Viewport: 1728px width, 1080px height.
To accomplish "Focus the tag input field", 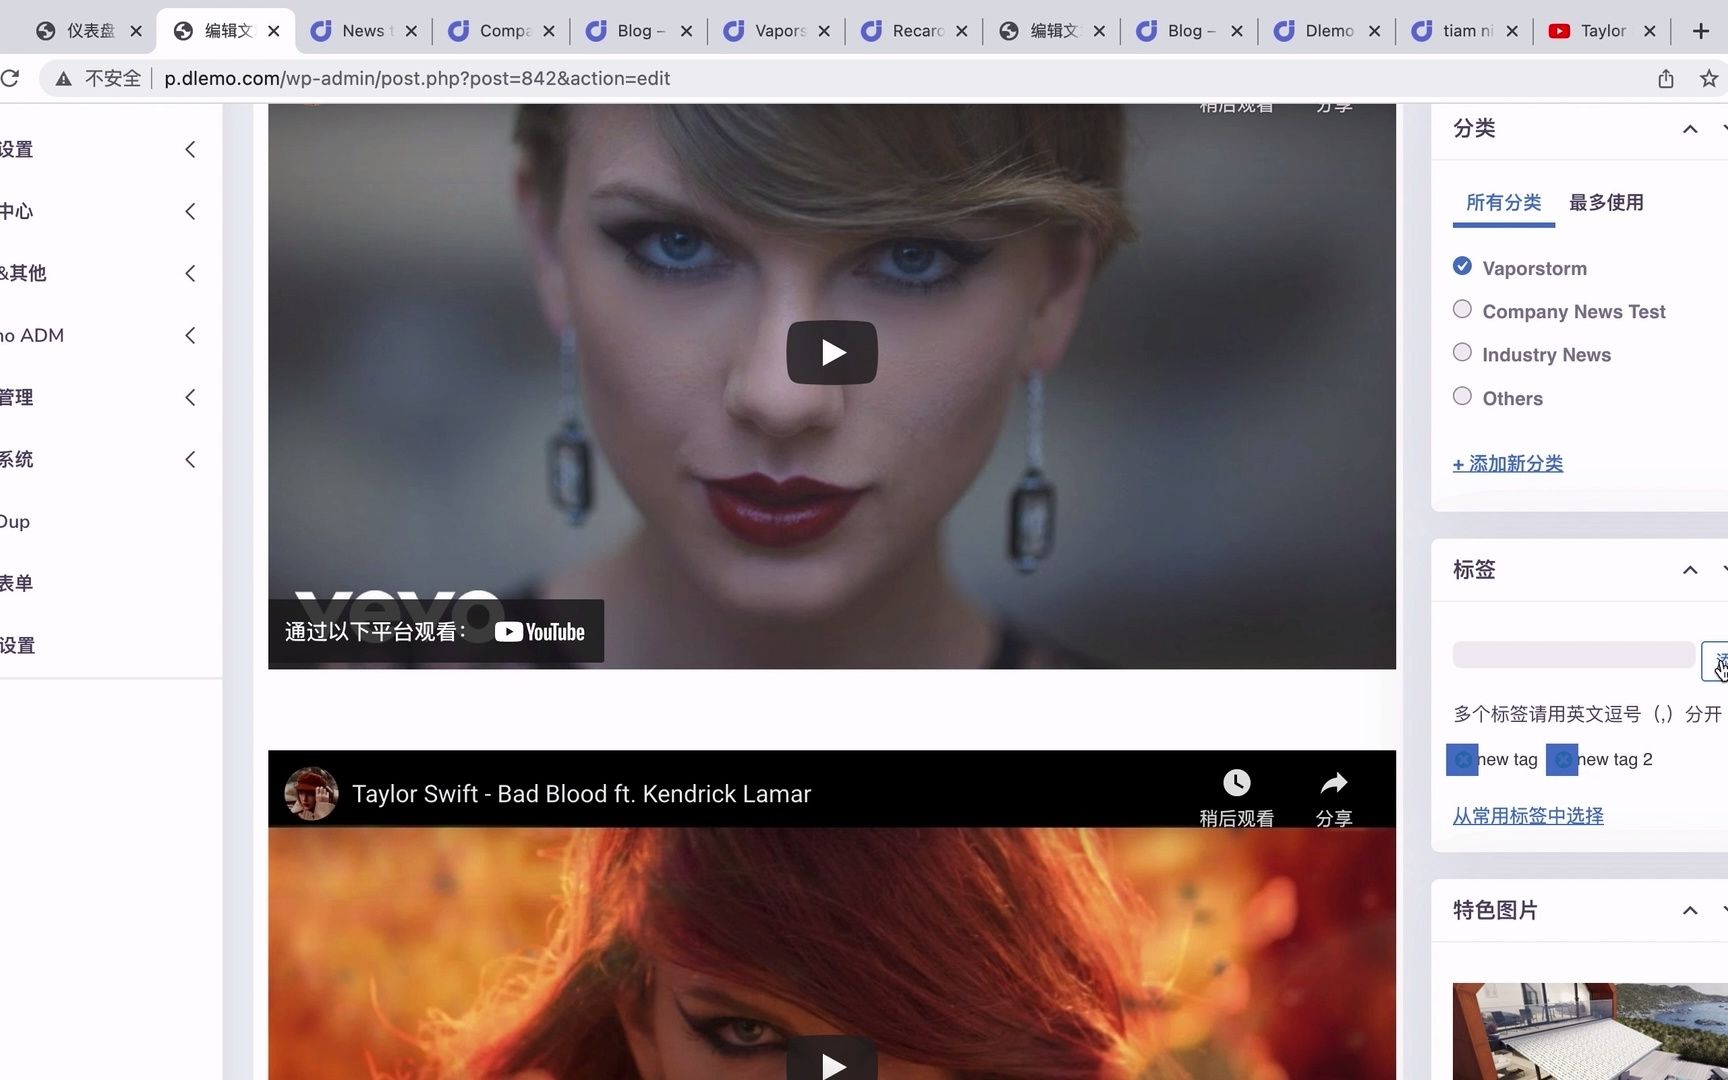I will point(1573,655).
